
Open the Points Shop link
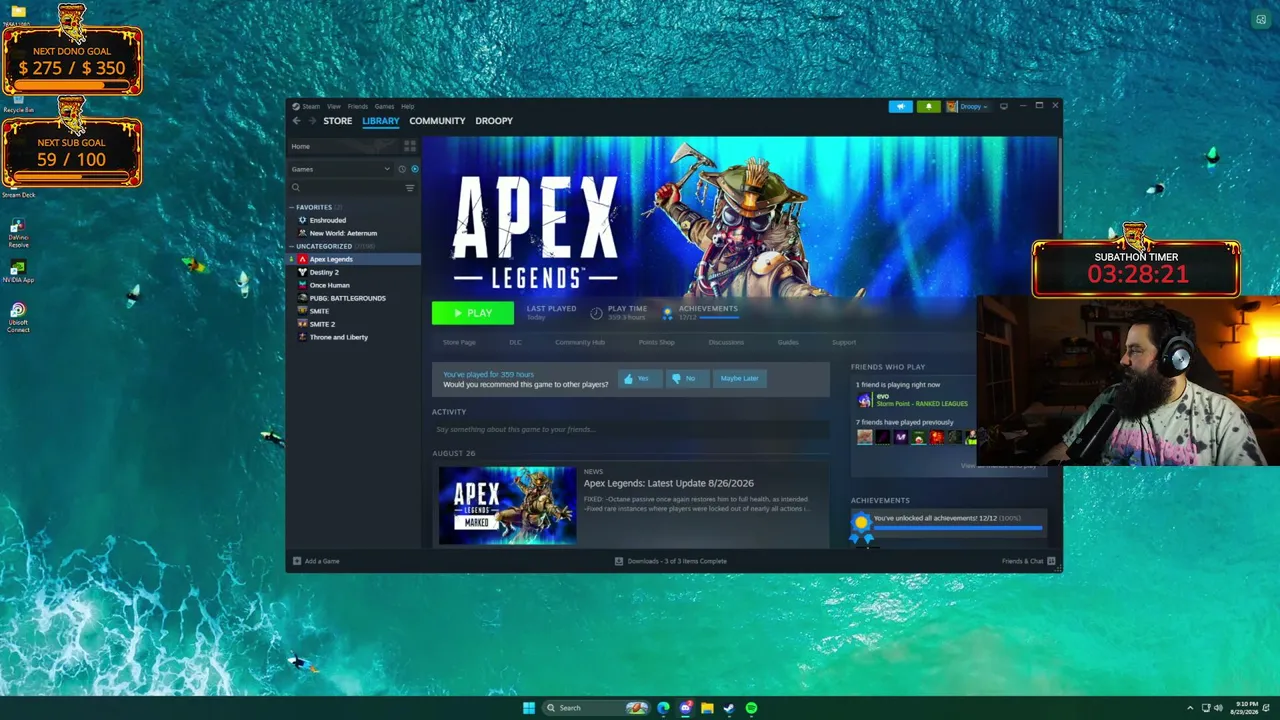click(657, 342)
